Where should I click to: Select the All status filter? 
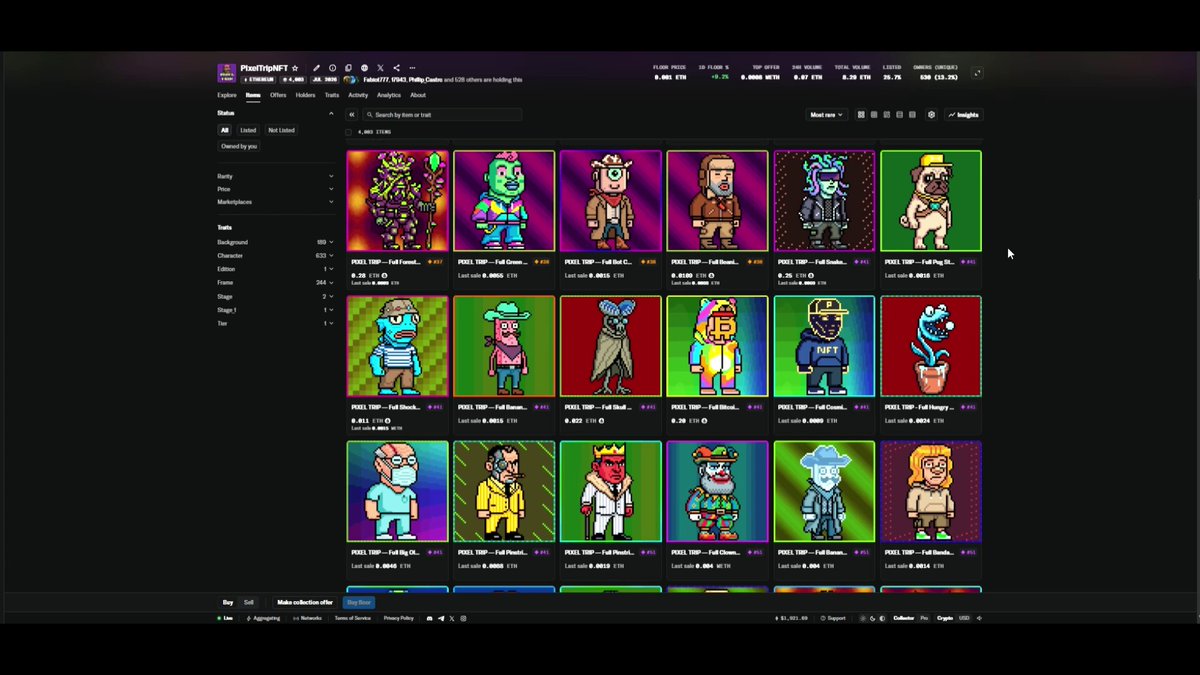[x=225, y=130]
